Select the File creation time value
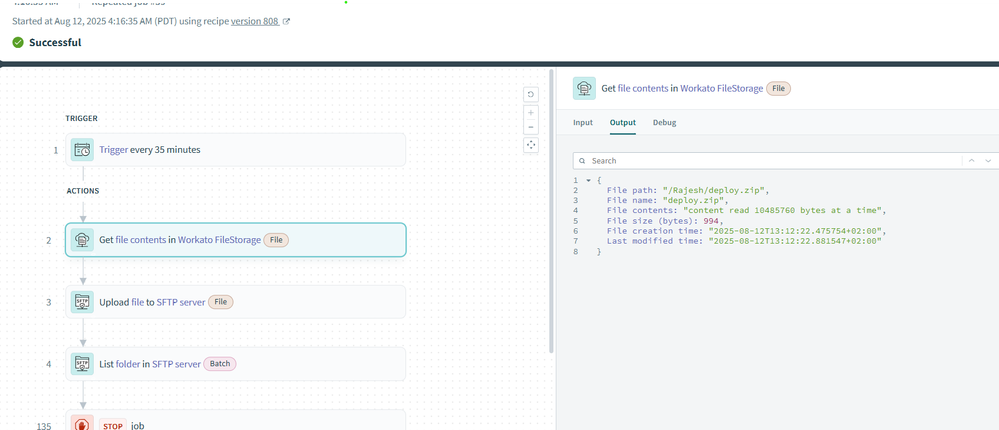 797,231
